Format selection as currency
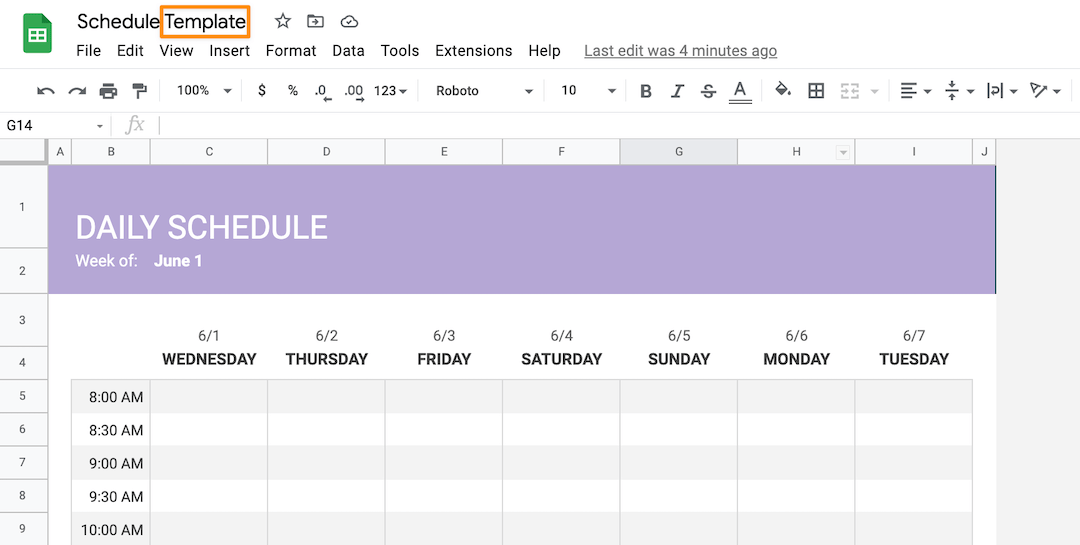Viewport: 1080px width, 545px height. coord(262,91)
